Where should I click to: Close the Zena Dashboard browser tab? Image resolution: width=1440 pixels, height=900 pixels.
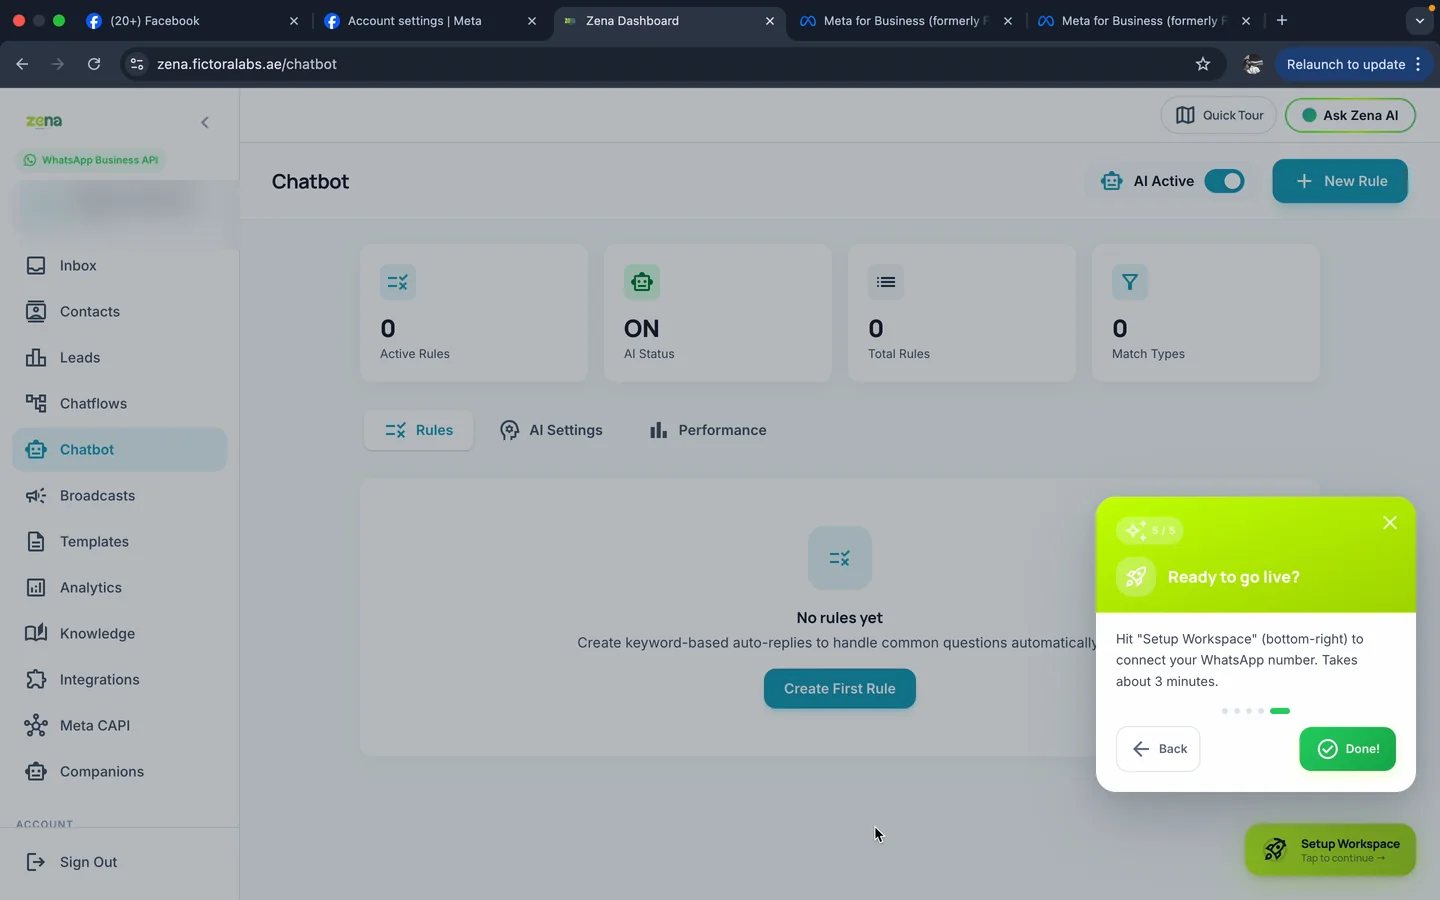(770, 20)
